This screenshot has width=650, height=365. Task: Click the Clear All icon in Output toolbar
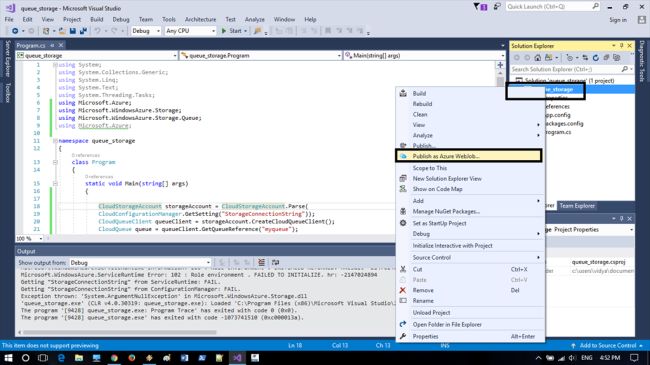(x=261, y=262)
